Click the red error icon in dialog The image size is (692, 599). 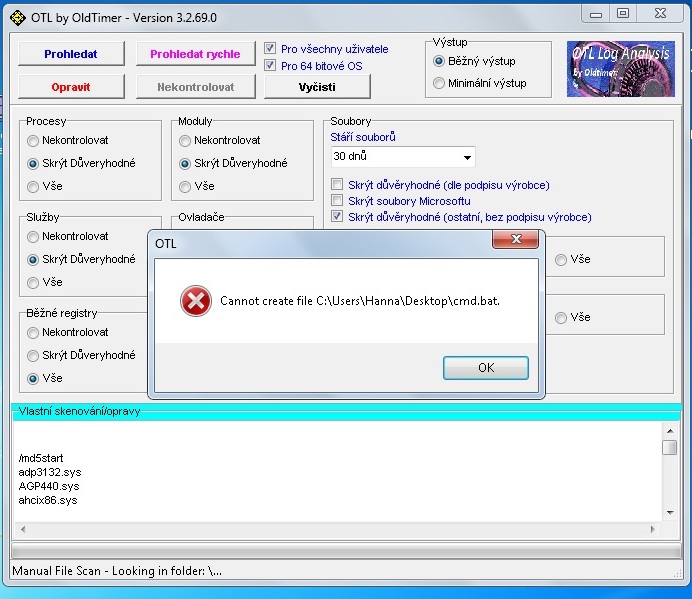(x=195, y=301)
